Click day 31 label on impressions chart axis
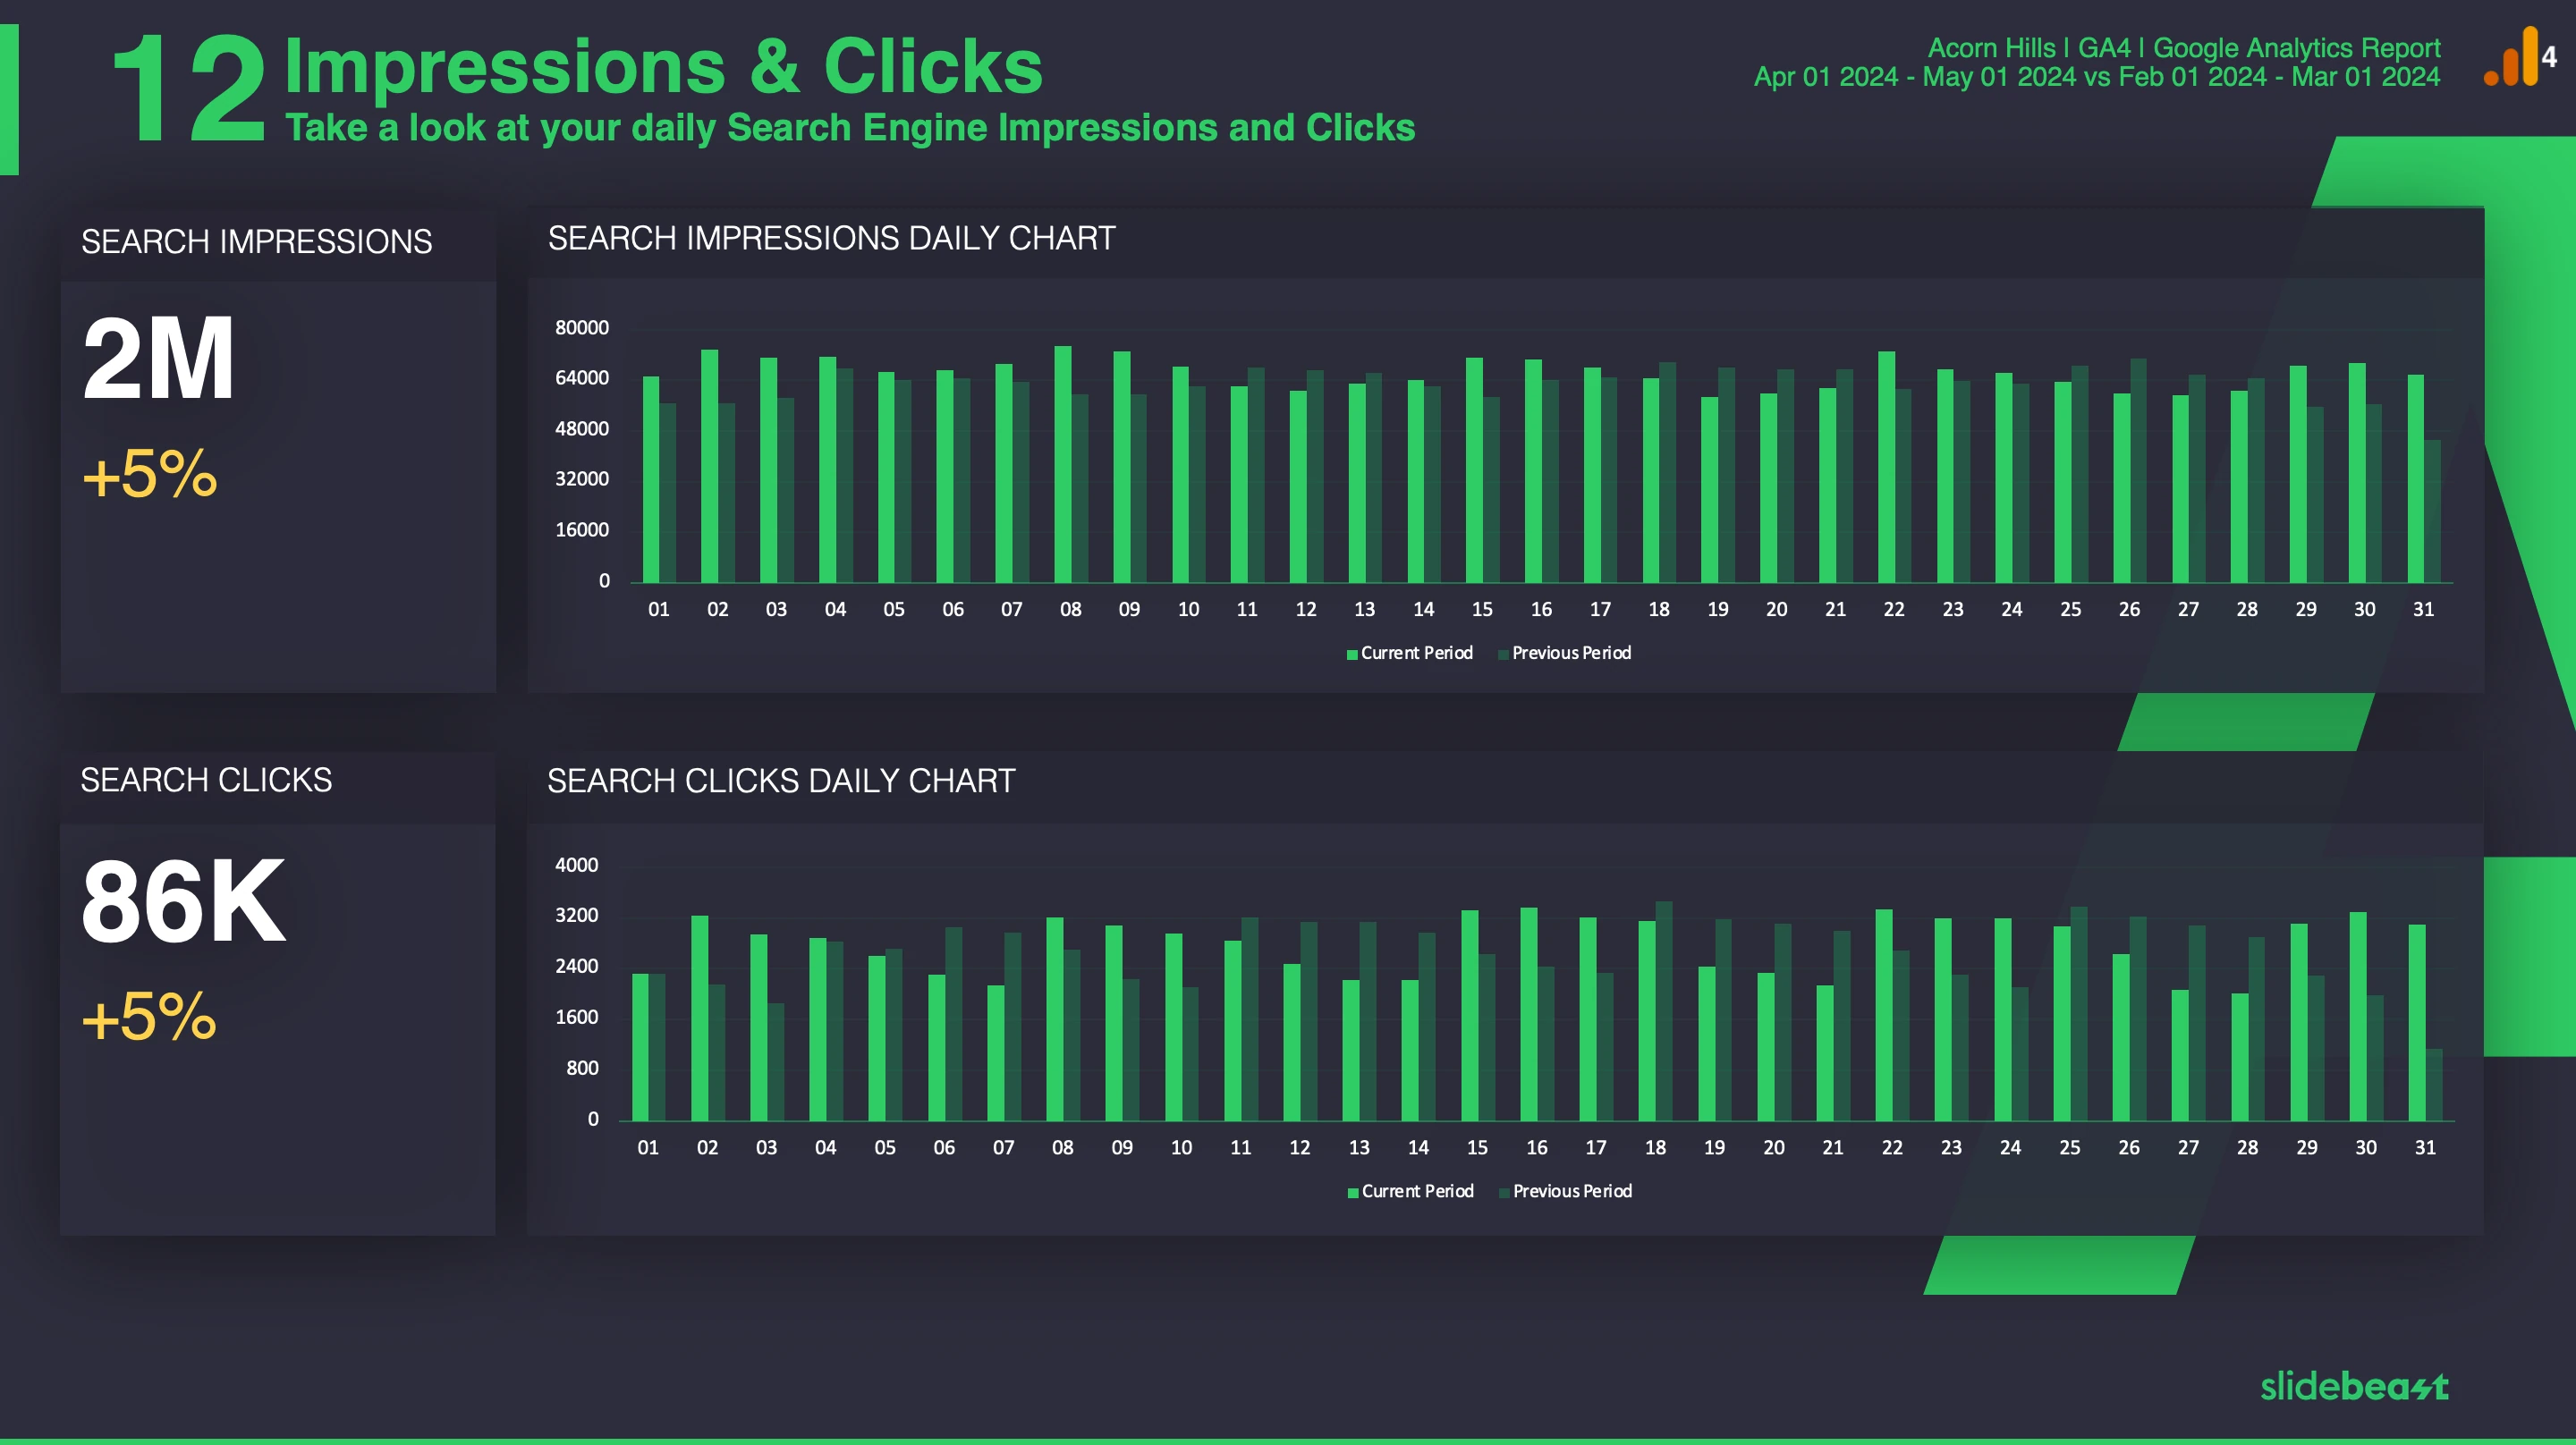 pos(2423,609)
